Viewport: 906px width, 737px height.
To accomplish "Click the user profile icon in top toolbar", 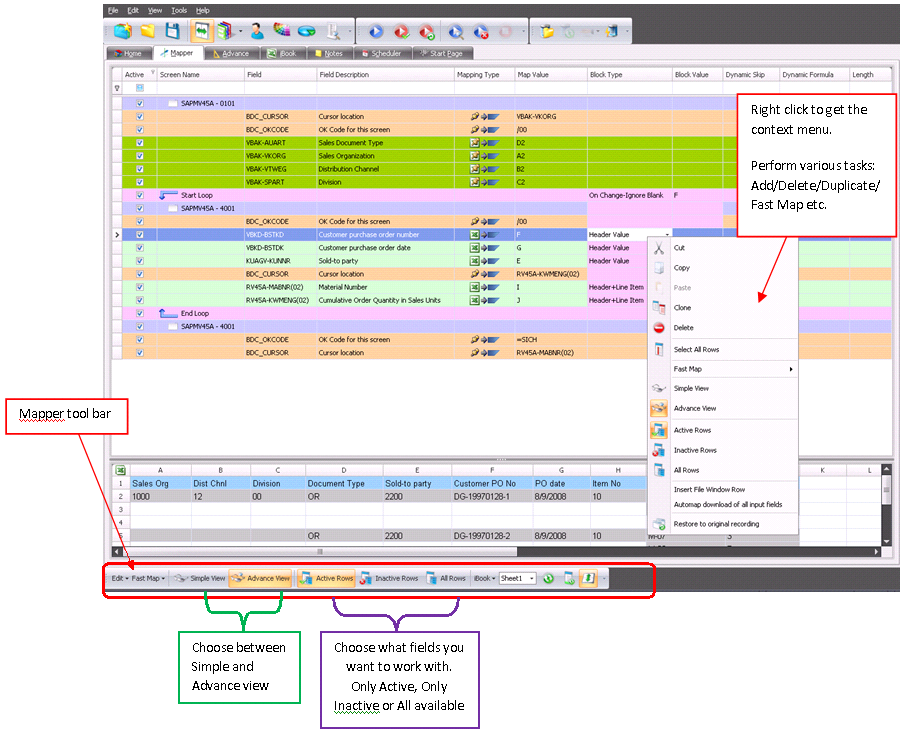I will tap(257, 32).
